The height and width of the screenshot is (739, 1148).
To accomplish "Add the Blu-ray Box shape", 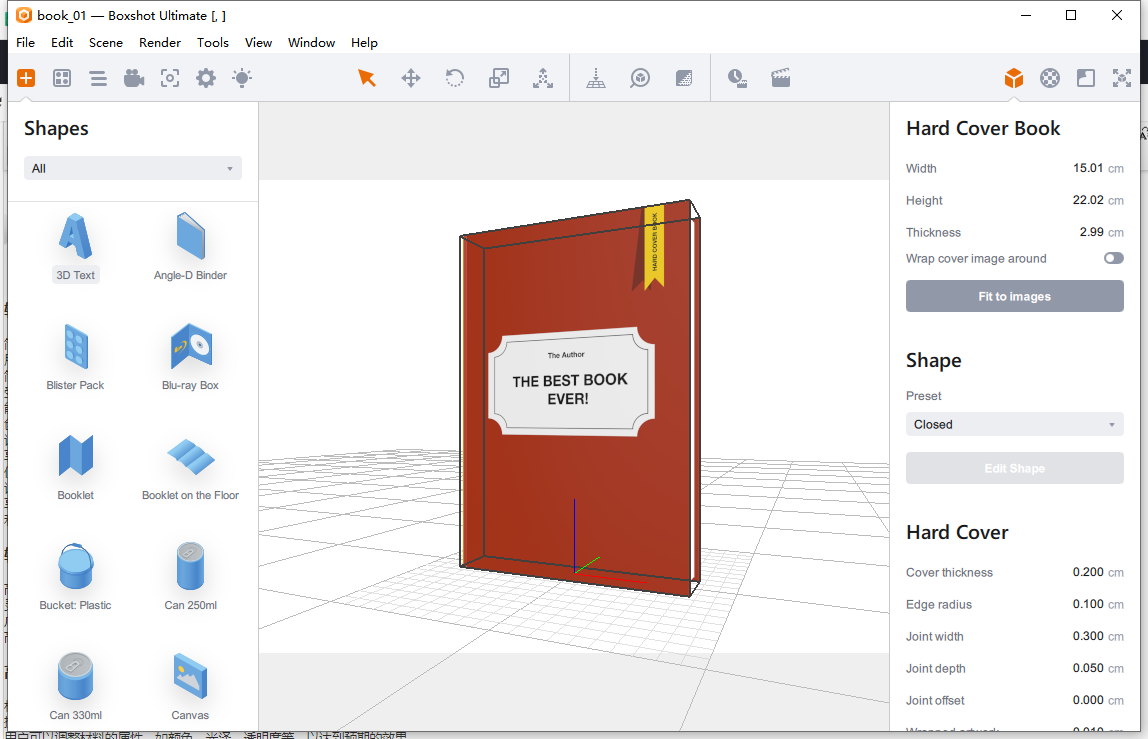I will (x=190, y=357).
